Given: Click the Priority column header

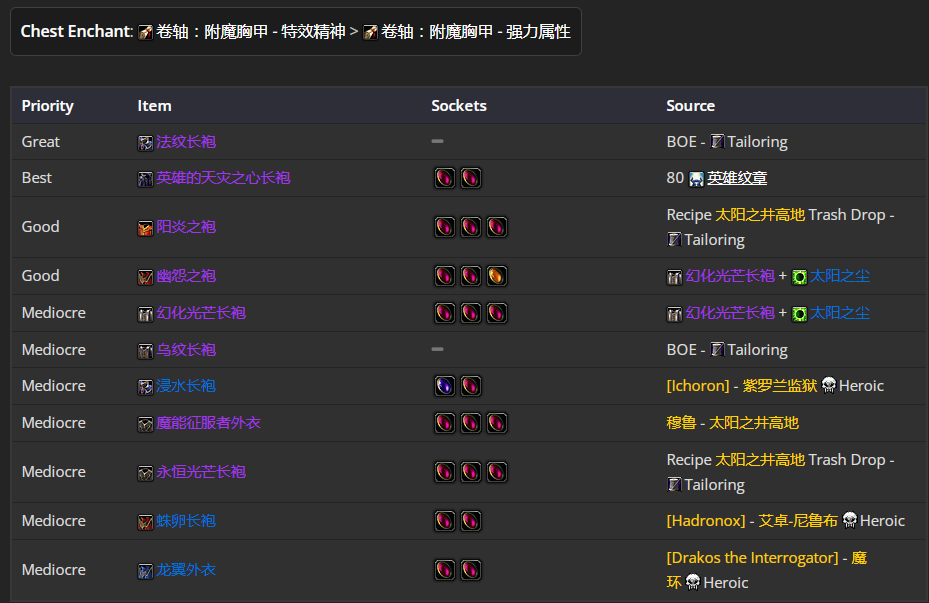Looking at the screenshot, I should [47, 105].
